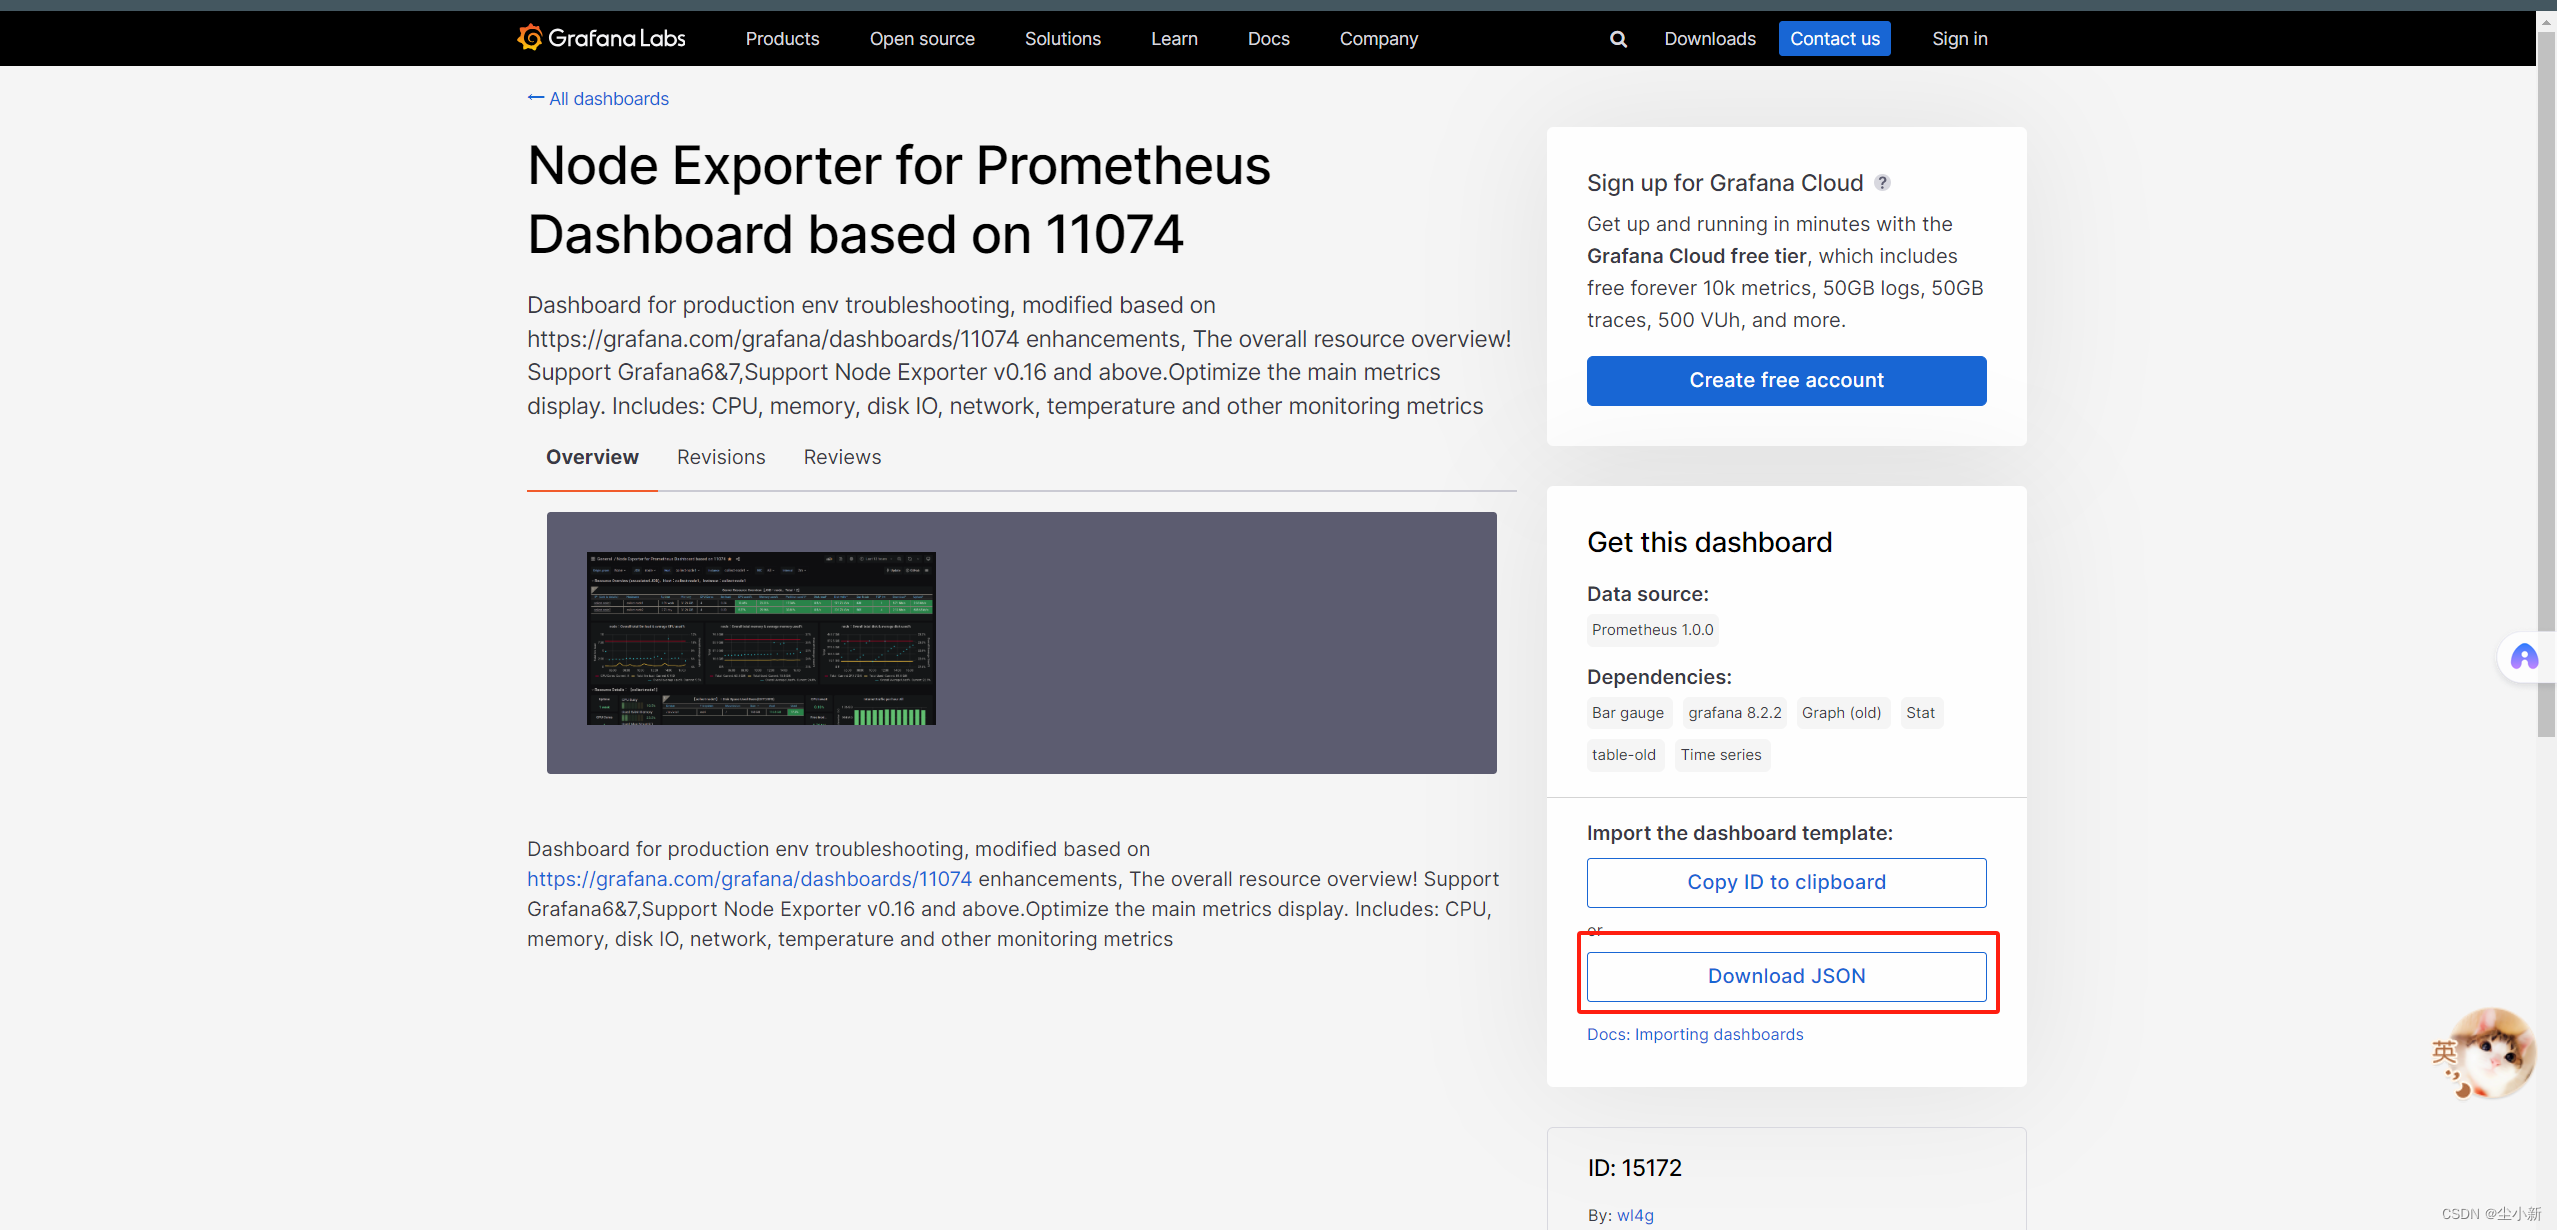Open author wl4g profile link
Screen dimensions: 2557x1230
pyautogui.click(x=1635, y=1215)
